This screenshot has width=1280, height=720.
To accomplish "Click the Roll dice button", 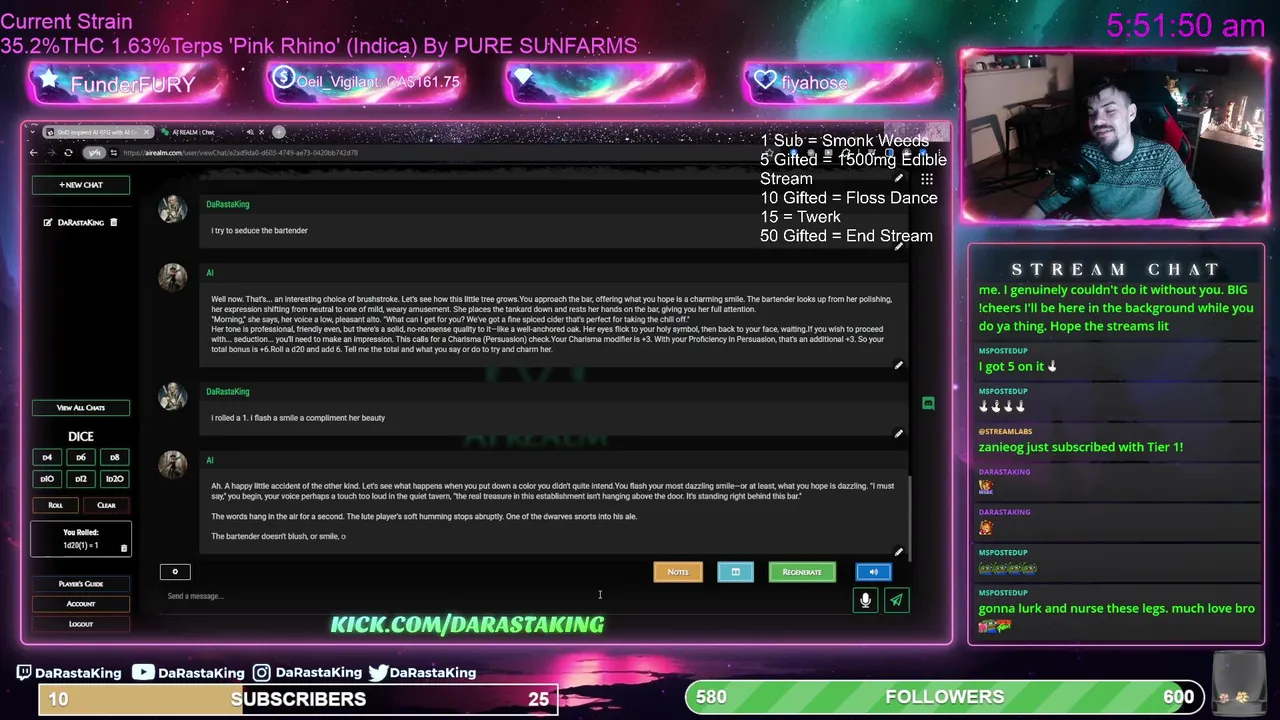I will click(56, 505).
